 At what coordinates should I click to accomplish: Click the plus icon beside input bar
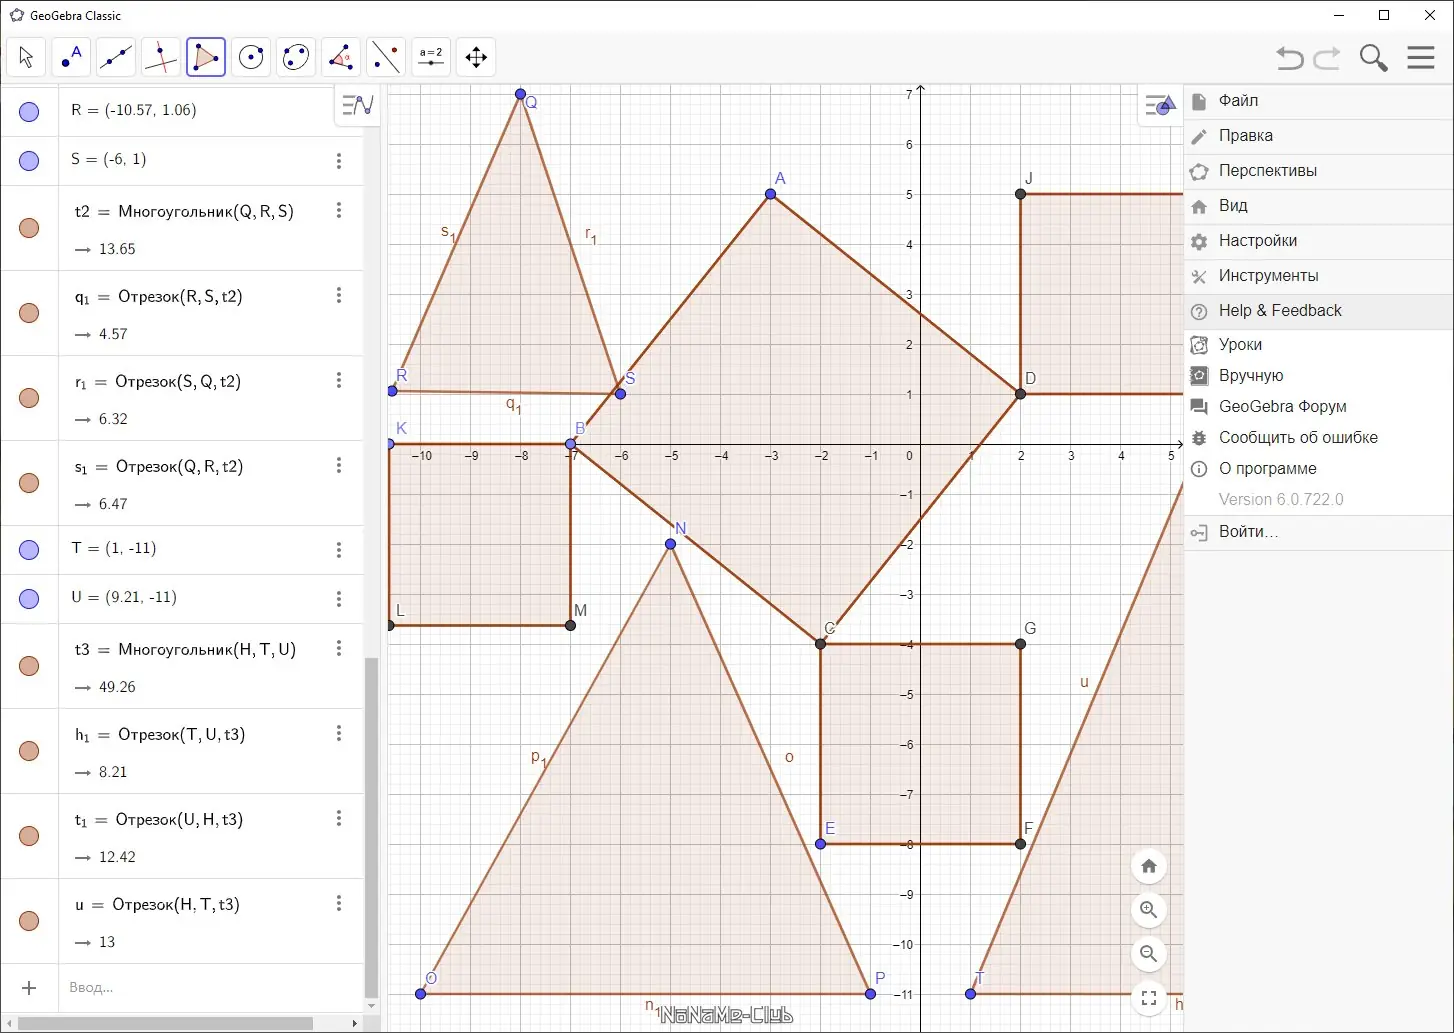(29, 988)
